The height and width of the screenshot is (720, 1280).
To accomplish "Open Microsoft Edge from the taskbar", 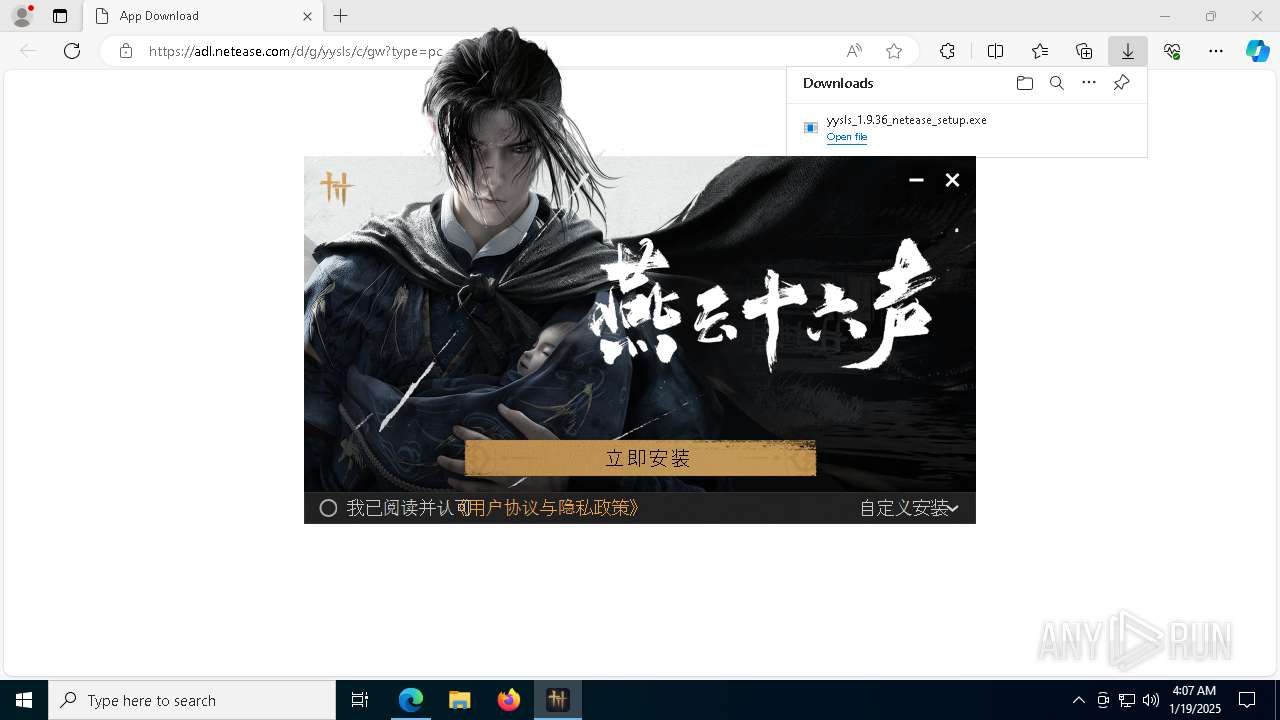I will click(411, 700).
